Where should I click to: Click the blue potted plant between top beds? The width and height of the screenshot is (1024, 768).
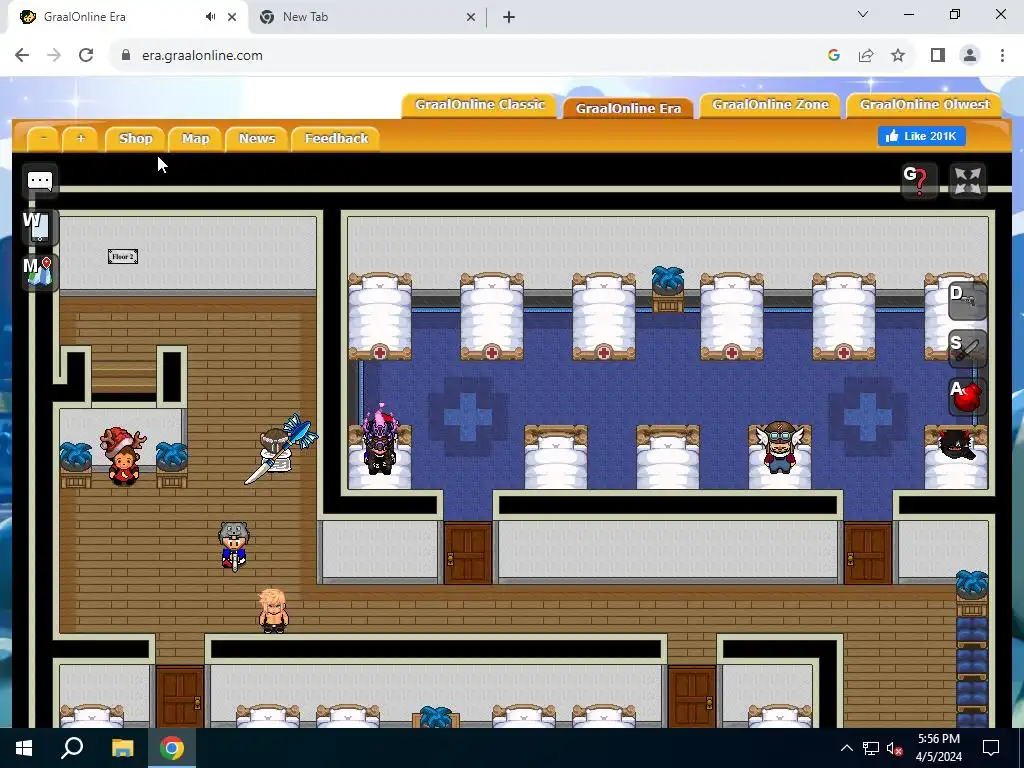[667, 289]
